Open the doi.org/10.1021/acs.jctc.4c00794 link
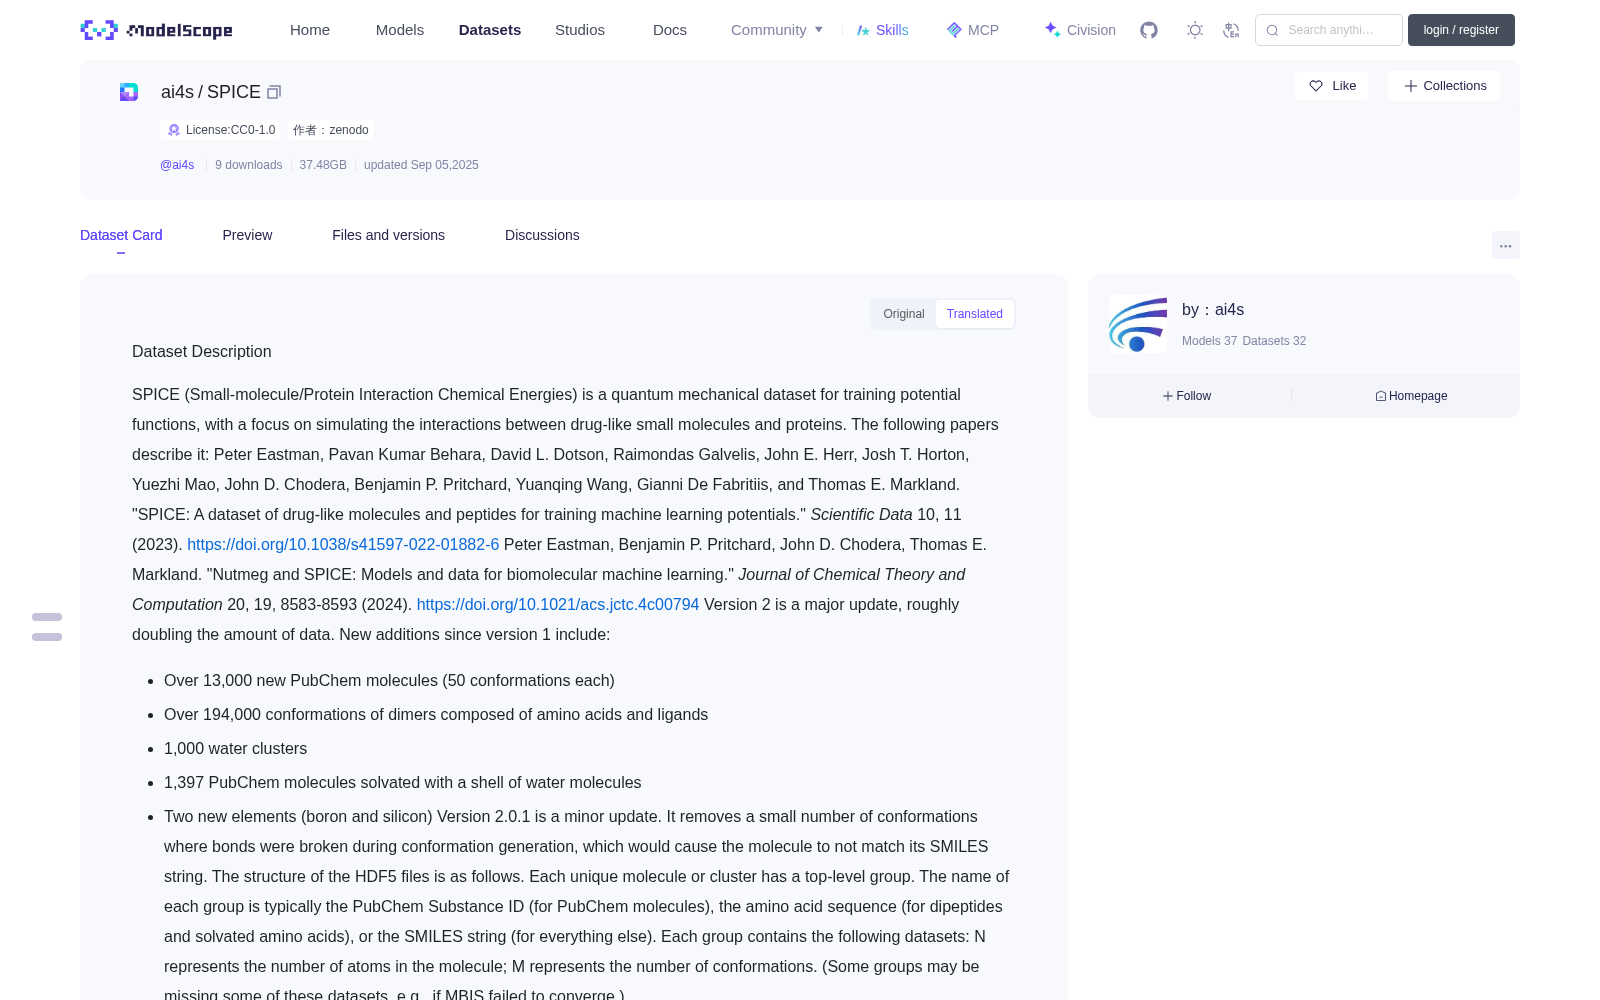 [x=558, y=604]
